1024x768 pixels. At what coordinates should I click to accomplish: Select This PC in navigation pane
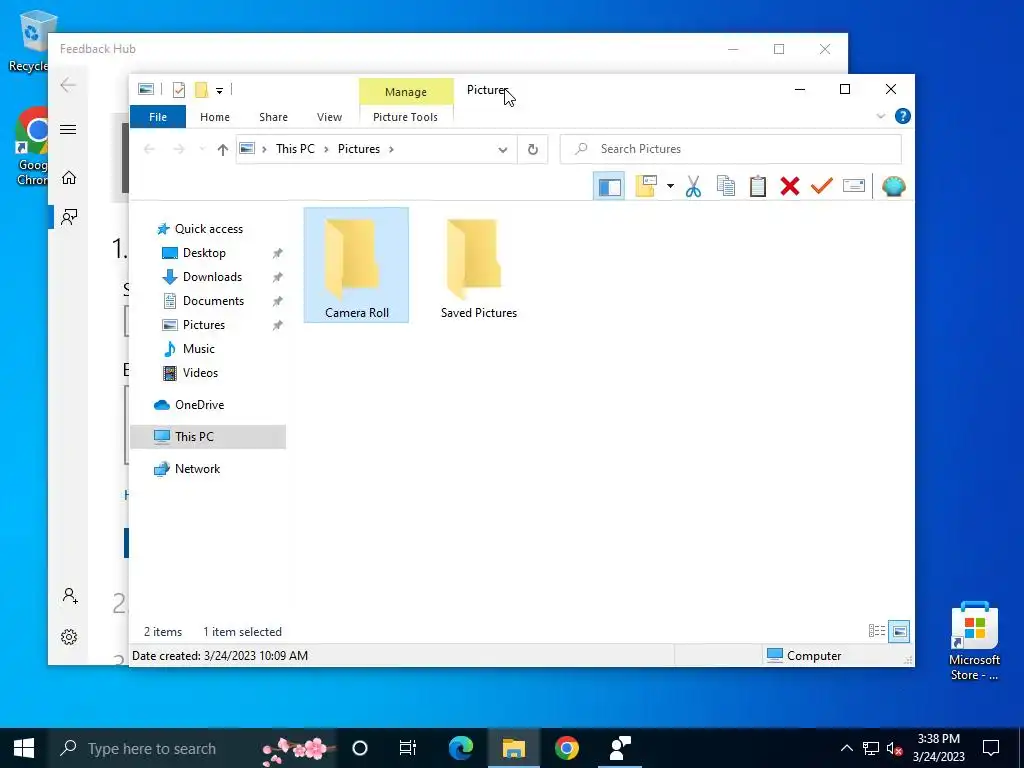click(208, 437)
